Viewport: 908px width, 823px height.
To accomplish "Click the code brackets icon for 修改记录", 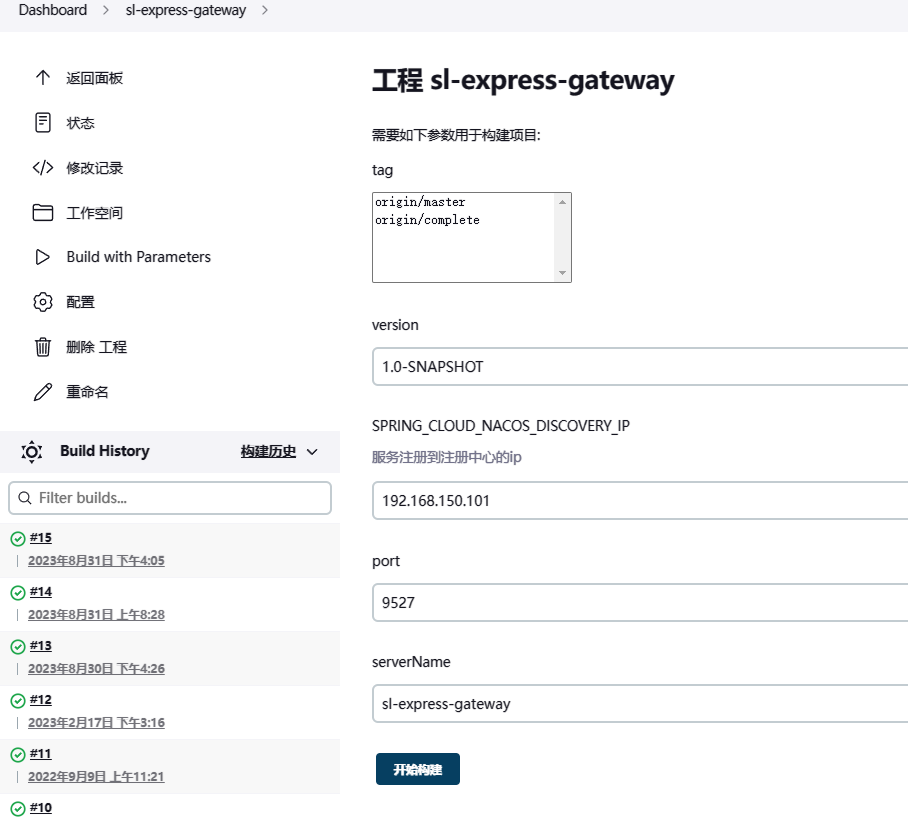I will 43,168.
